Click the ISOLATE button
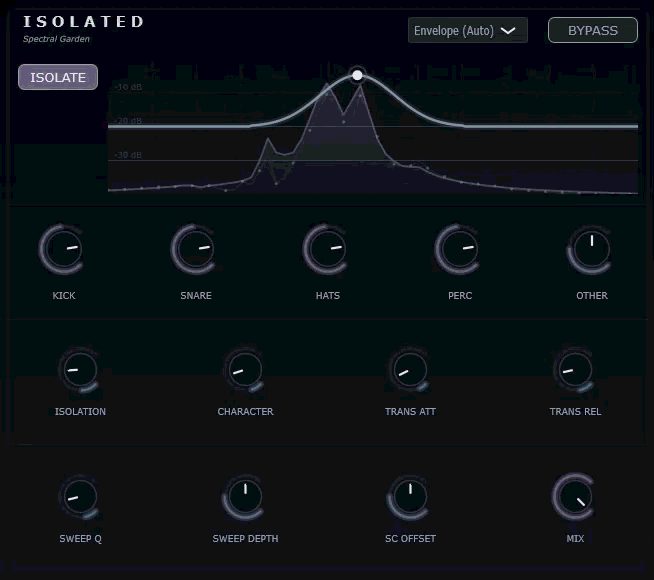The image size is (654, 580). point(58,77)
